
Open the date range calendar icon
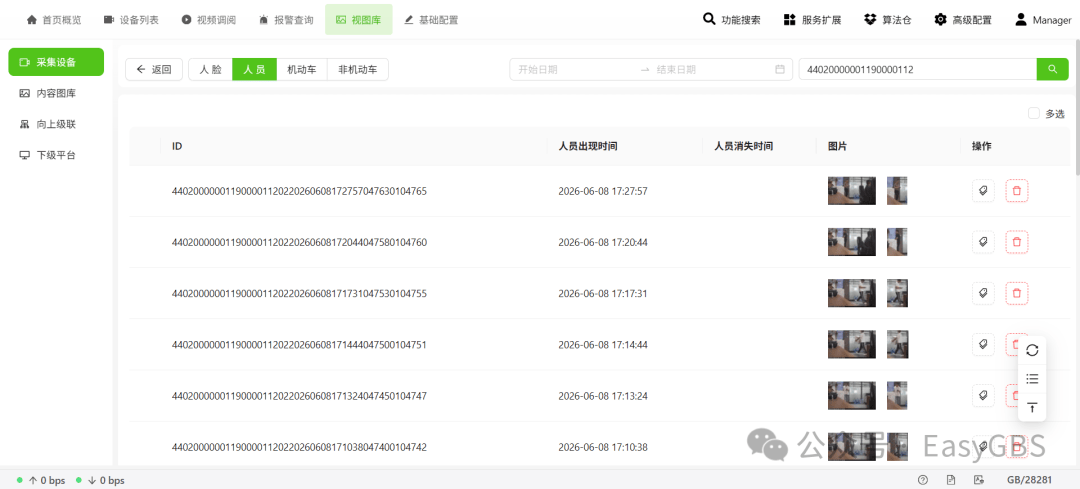(x=780, y=69)
